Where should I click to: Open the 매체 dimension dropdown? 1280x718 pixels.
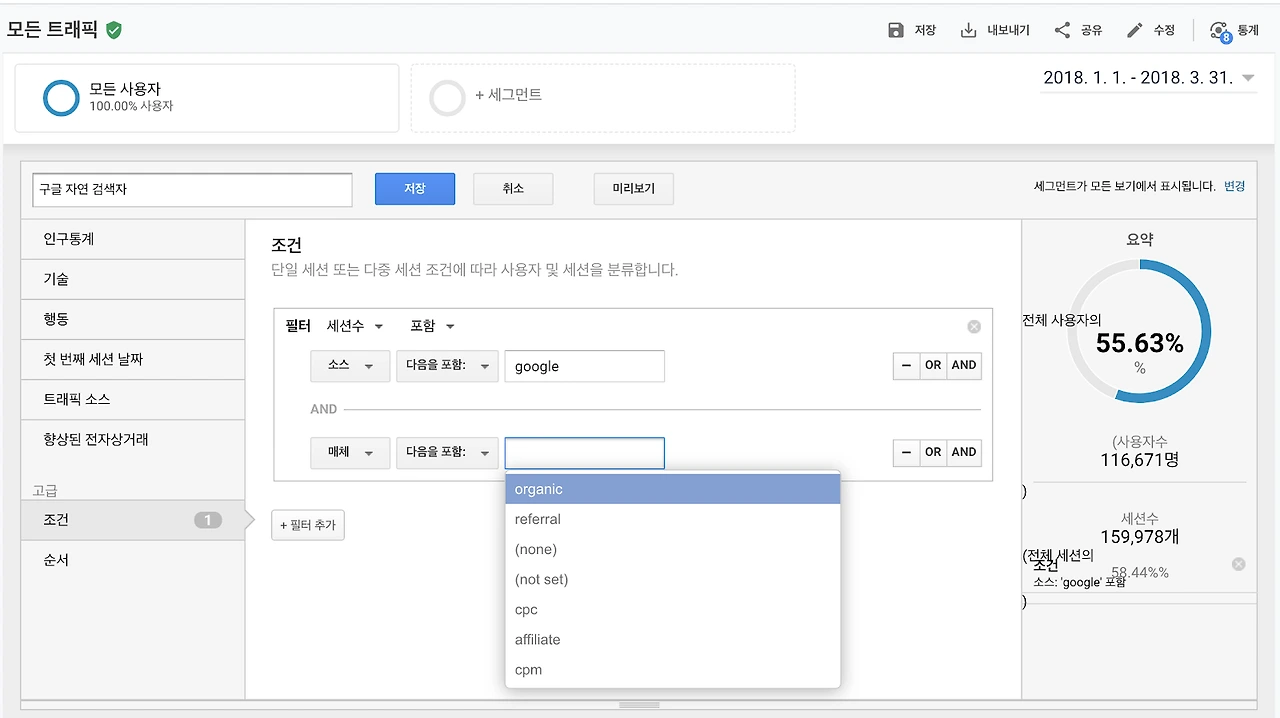[x=350, y=452]
